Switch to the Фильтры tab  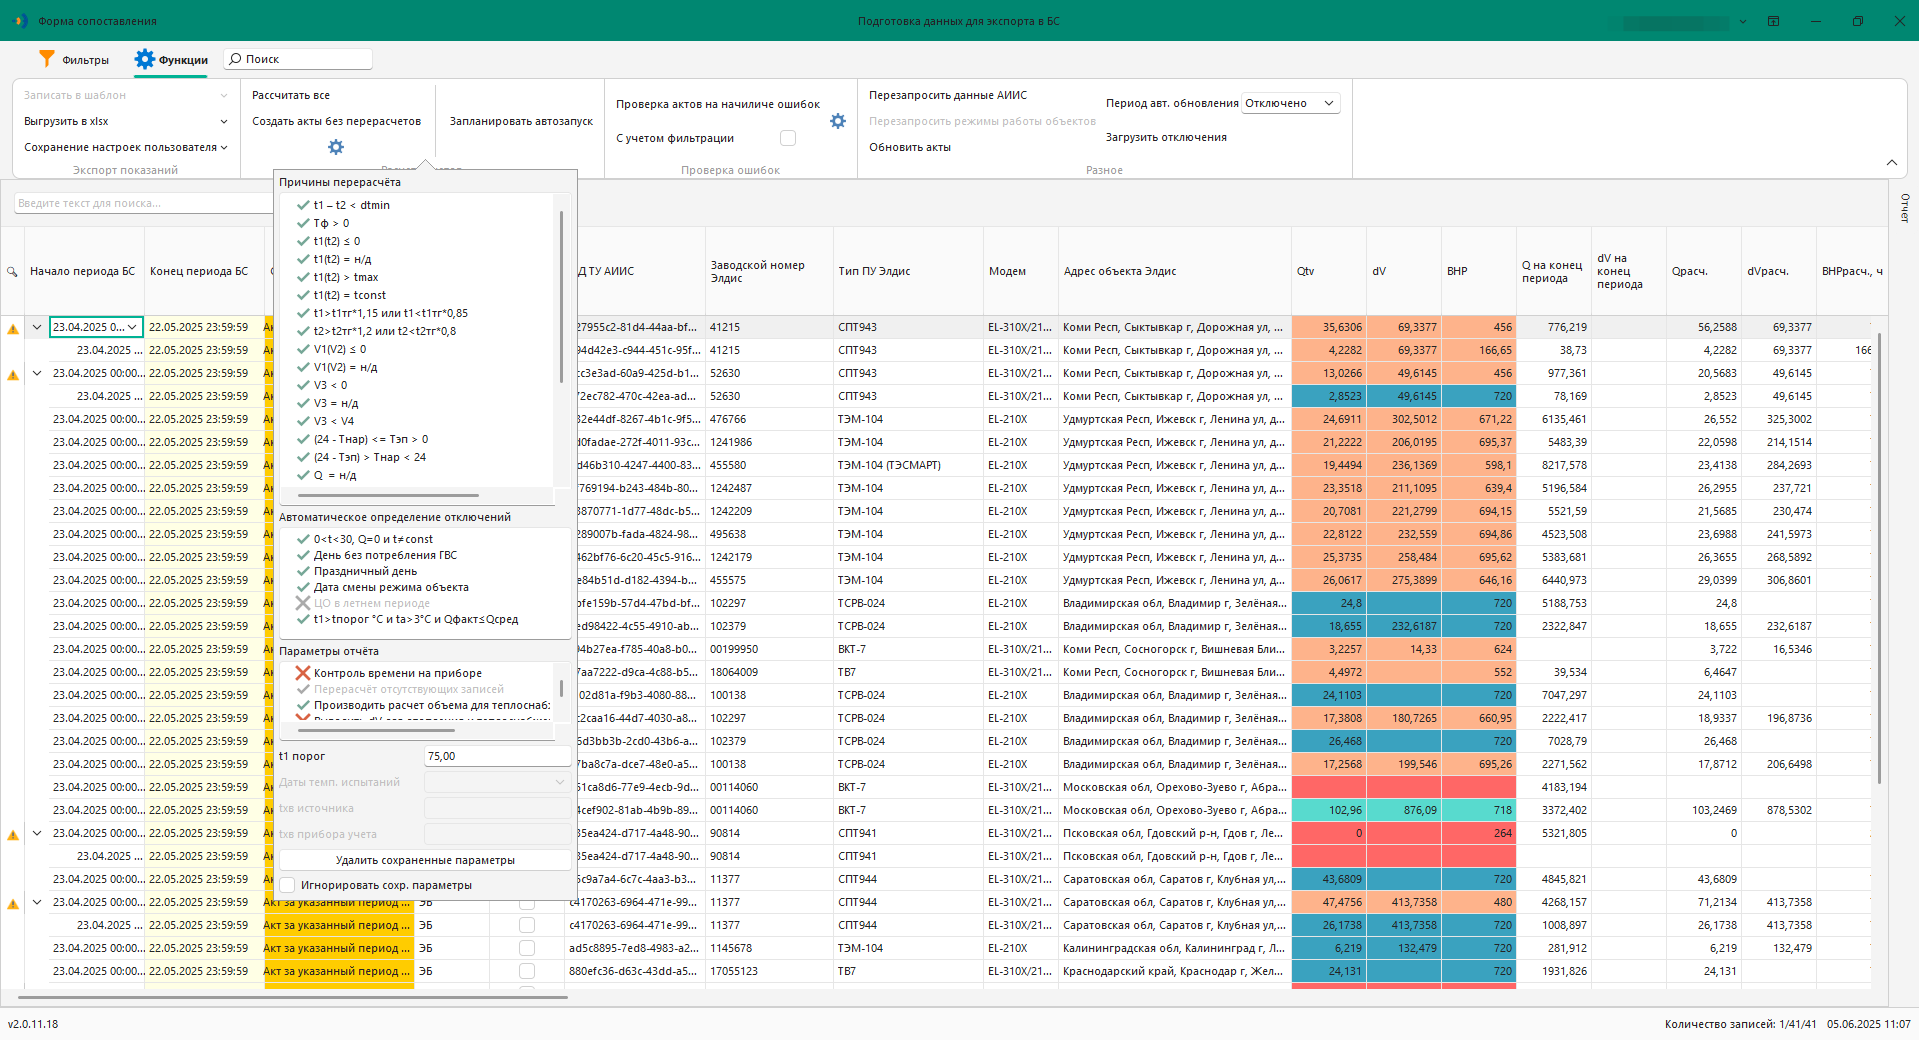pos(74,60)
